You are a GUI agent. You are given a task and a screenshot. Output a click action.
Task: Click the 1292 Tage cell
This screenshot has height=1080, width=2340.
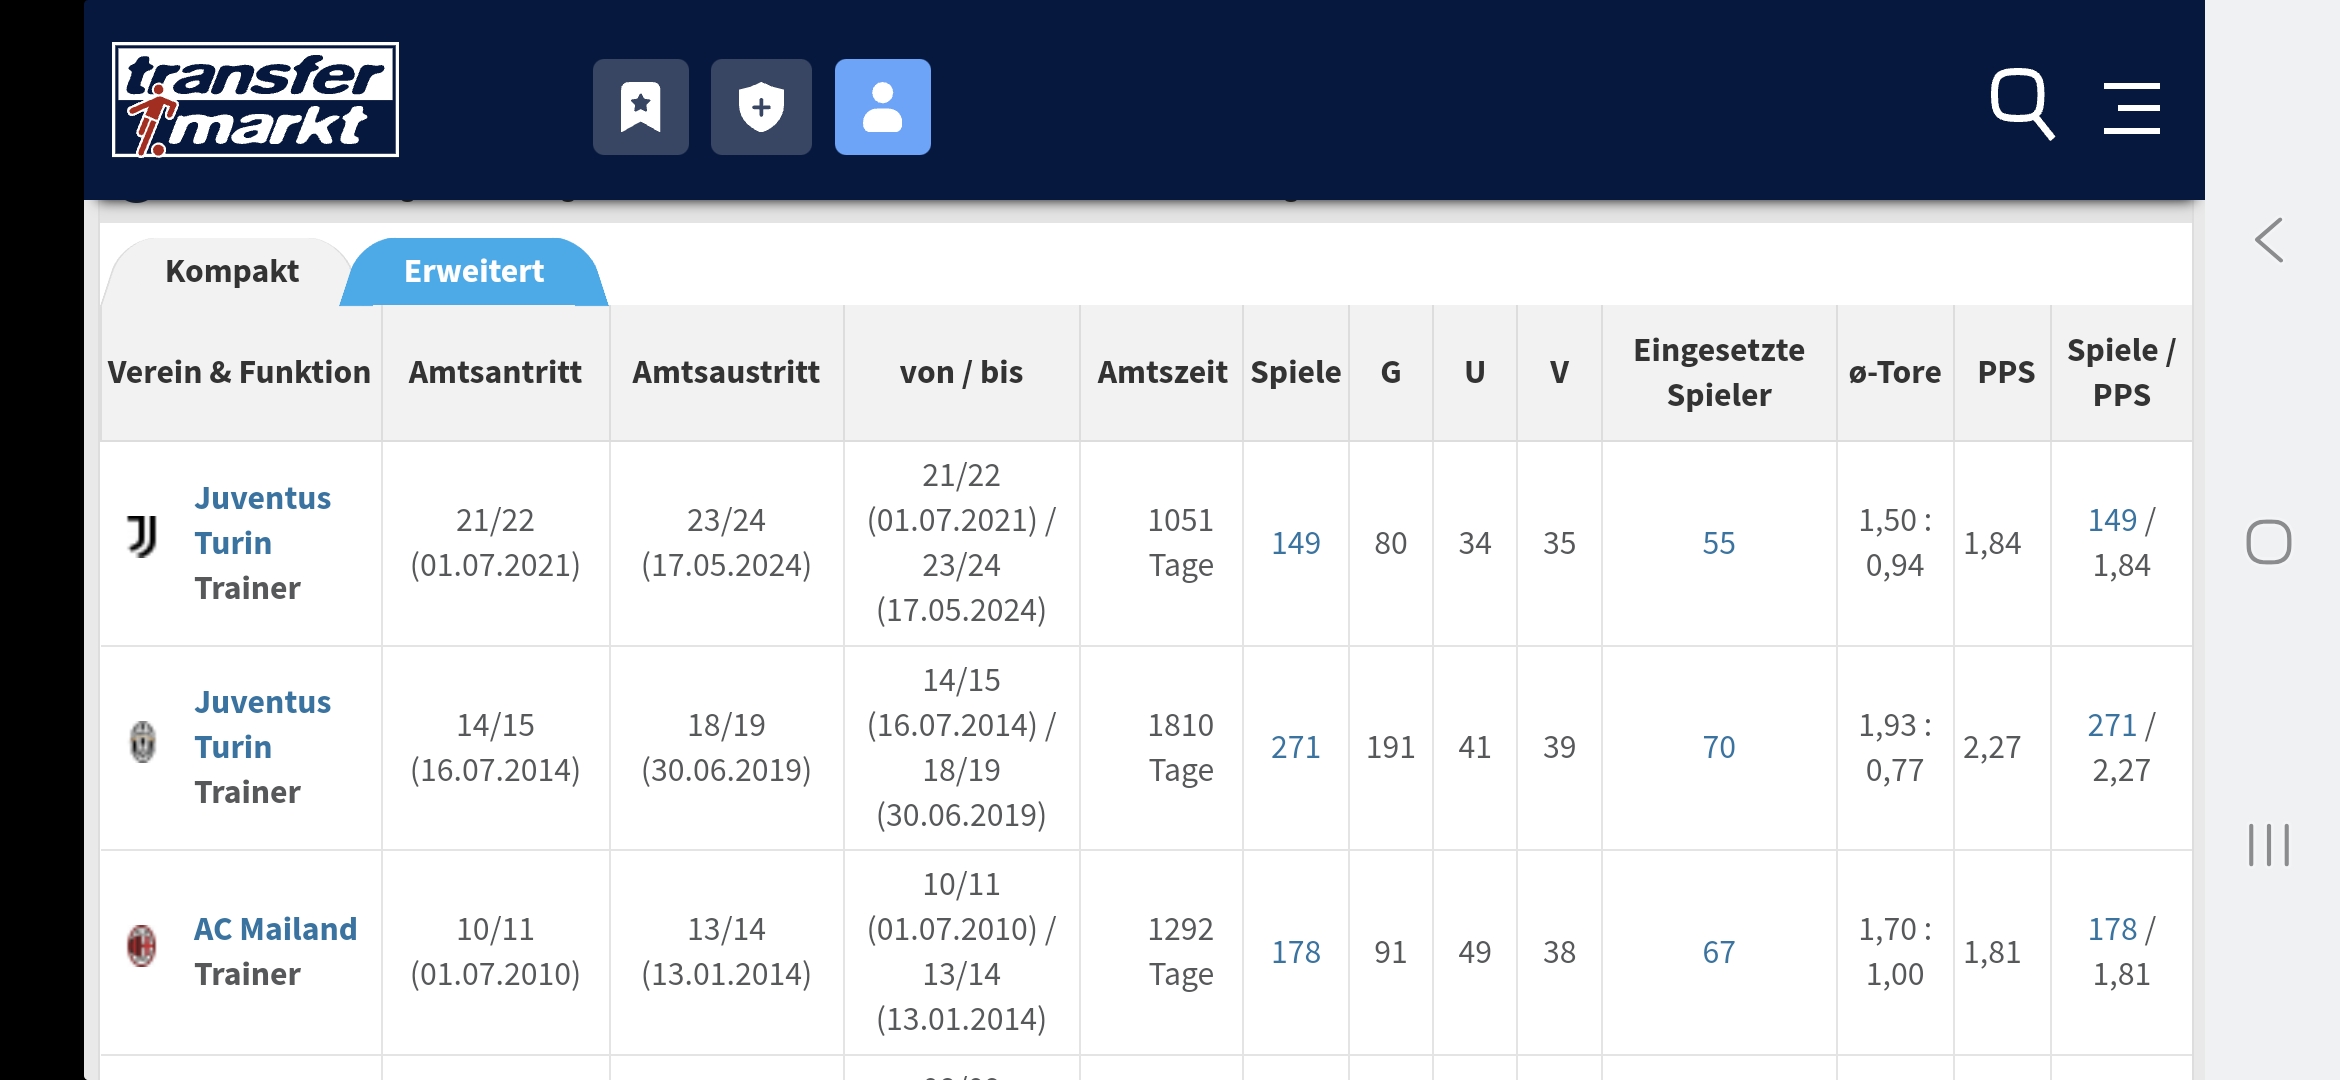[1161, 952]
